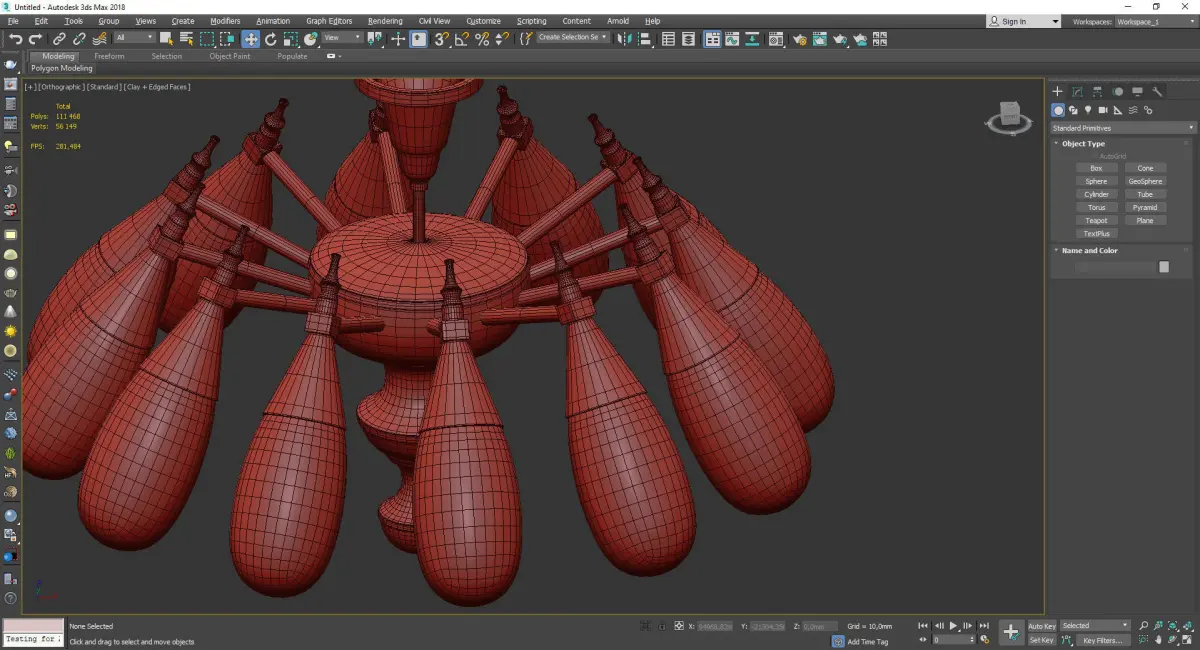Switch to the Modify command panel
Screen dimensions: 1200x650
pos(1077,92)
